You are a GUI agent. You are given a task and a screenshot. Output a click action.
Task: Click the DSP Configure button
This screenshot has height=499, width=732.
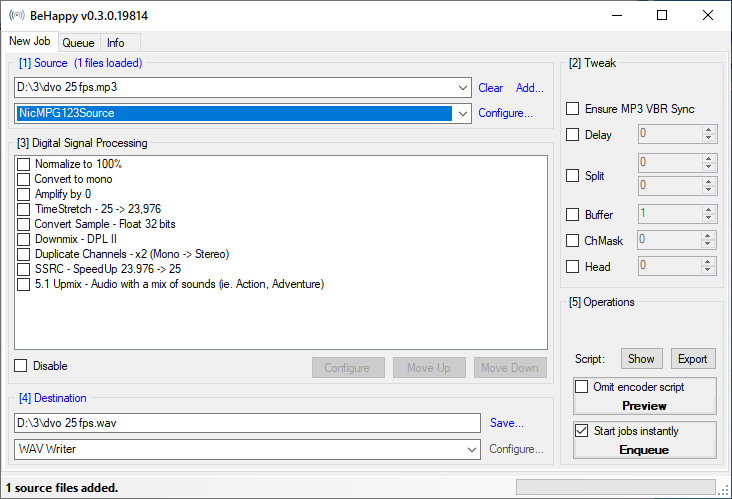(348, 368)
